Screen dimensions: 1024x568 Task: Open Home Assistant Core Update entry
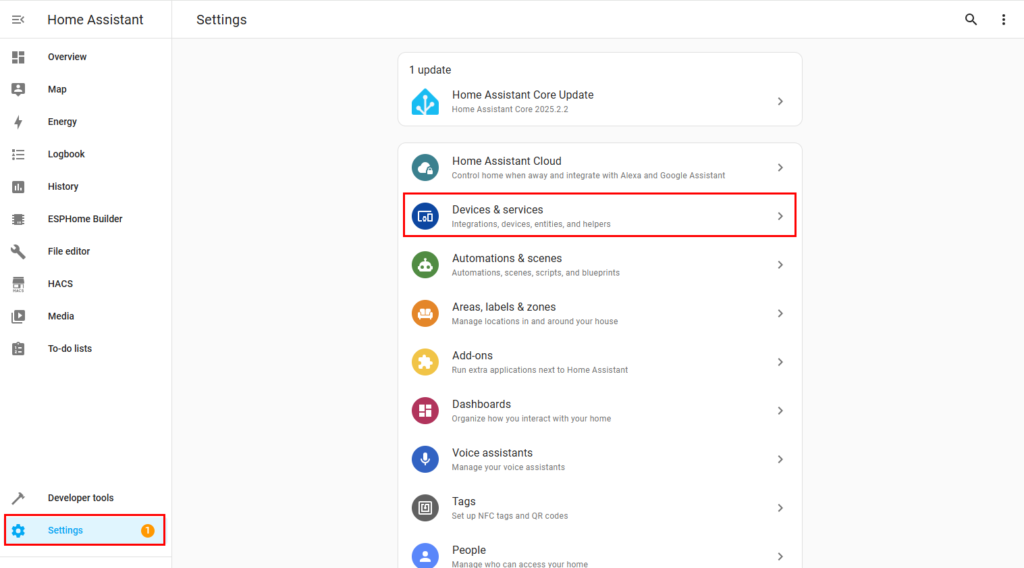[x=600, y=102]
